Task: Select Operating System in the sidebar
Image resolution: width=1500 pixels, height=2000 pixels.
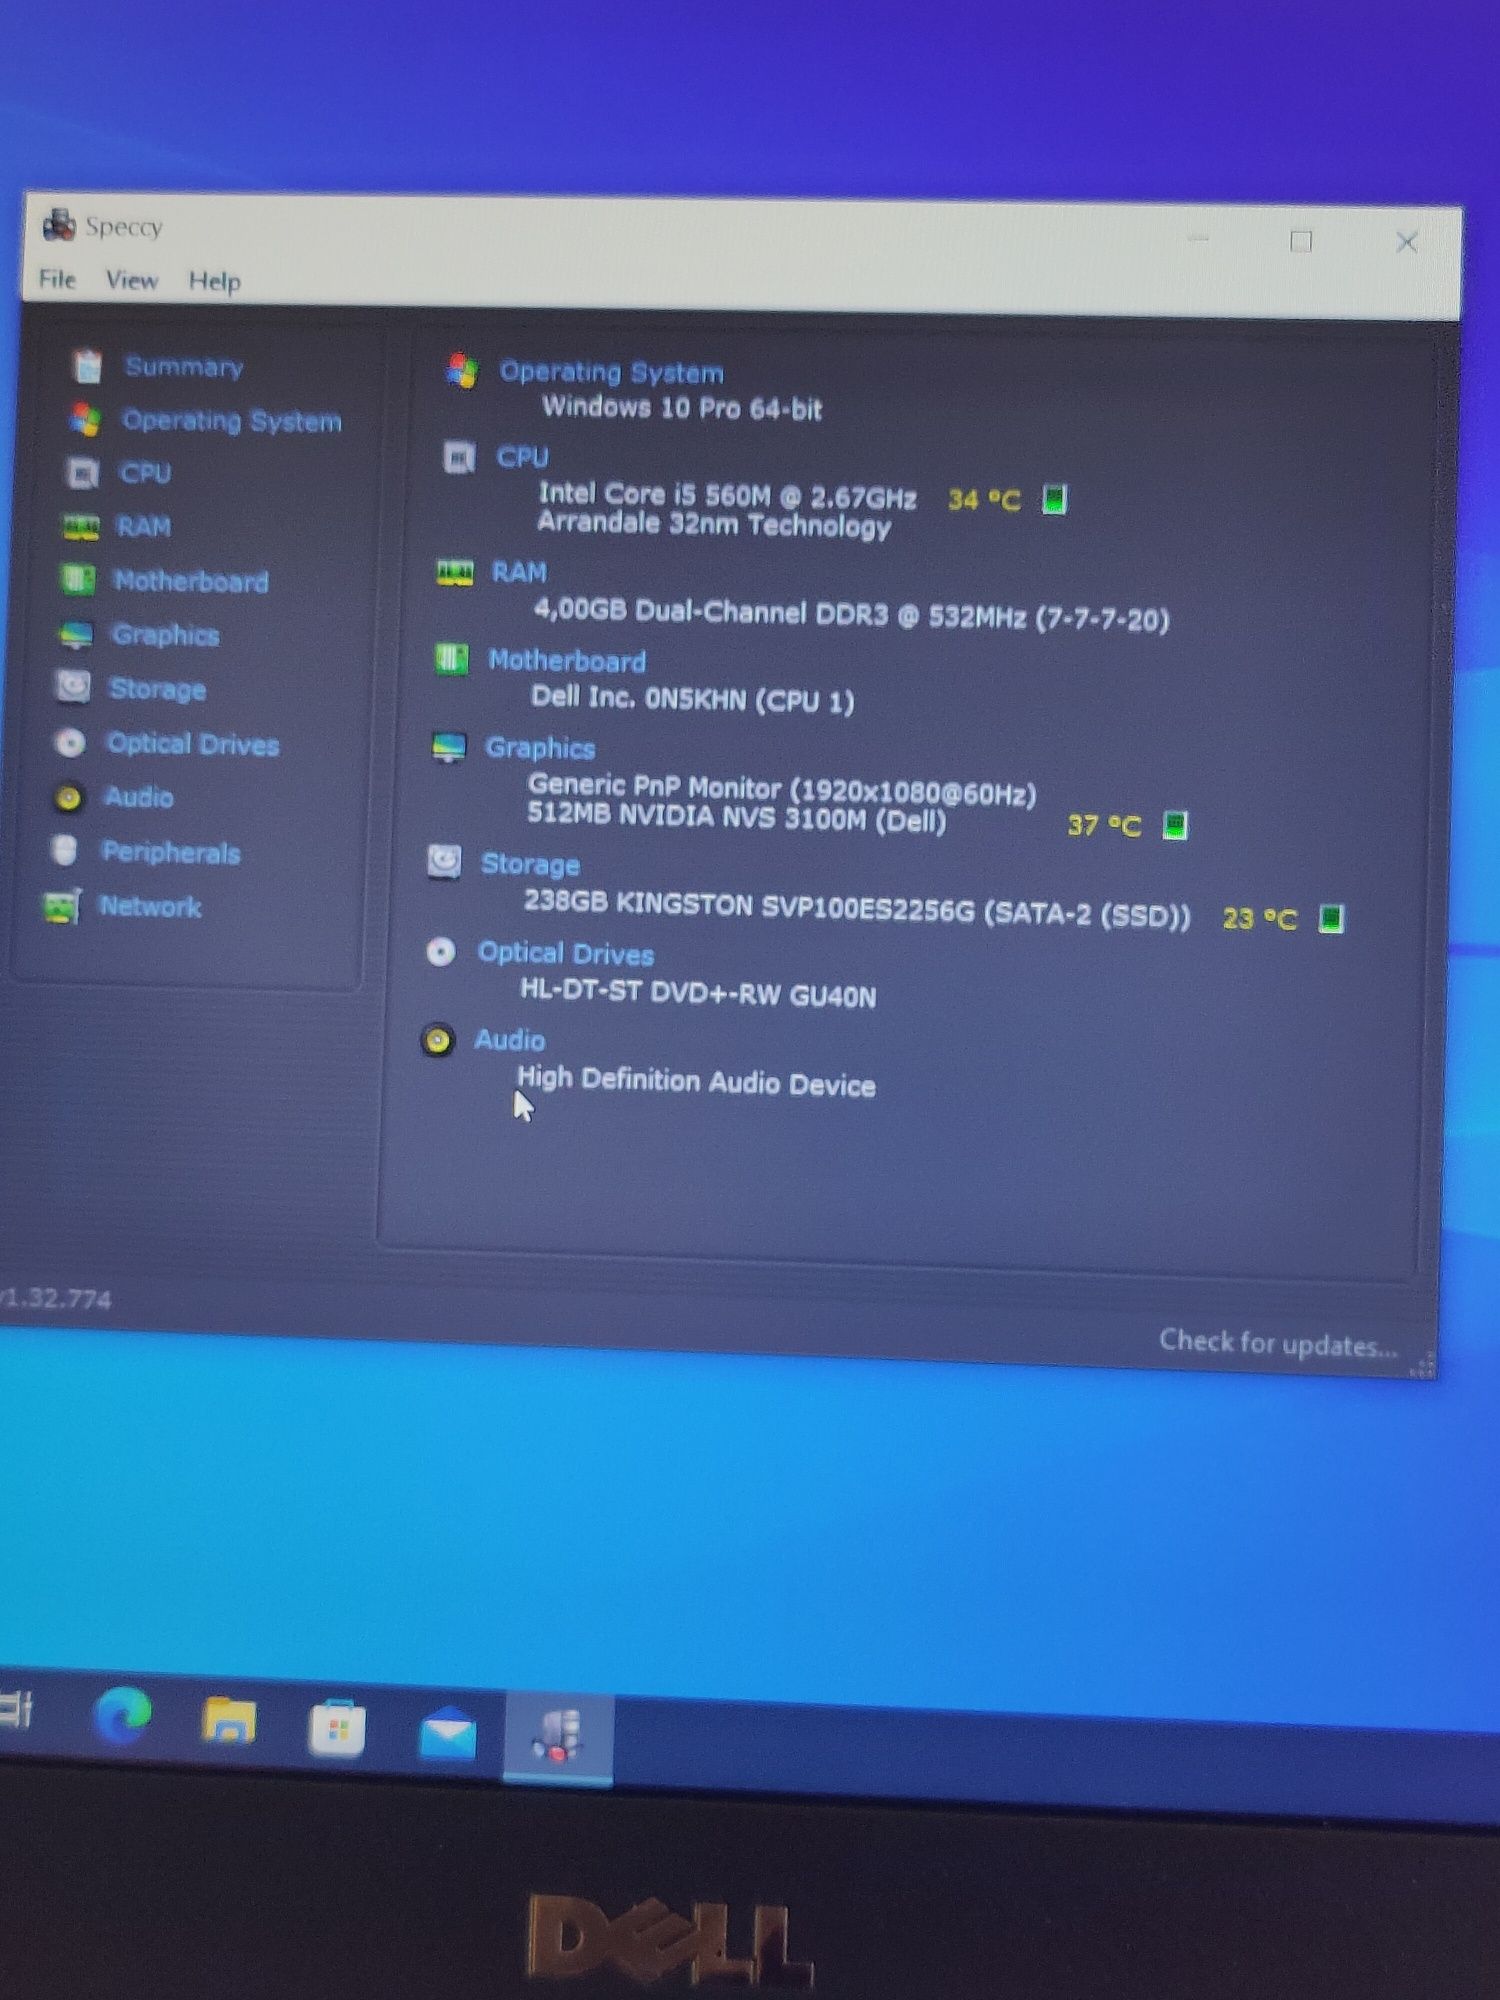Action: click(x=231, y=421)
